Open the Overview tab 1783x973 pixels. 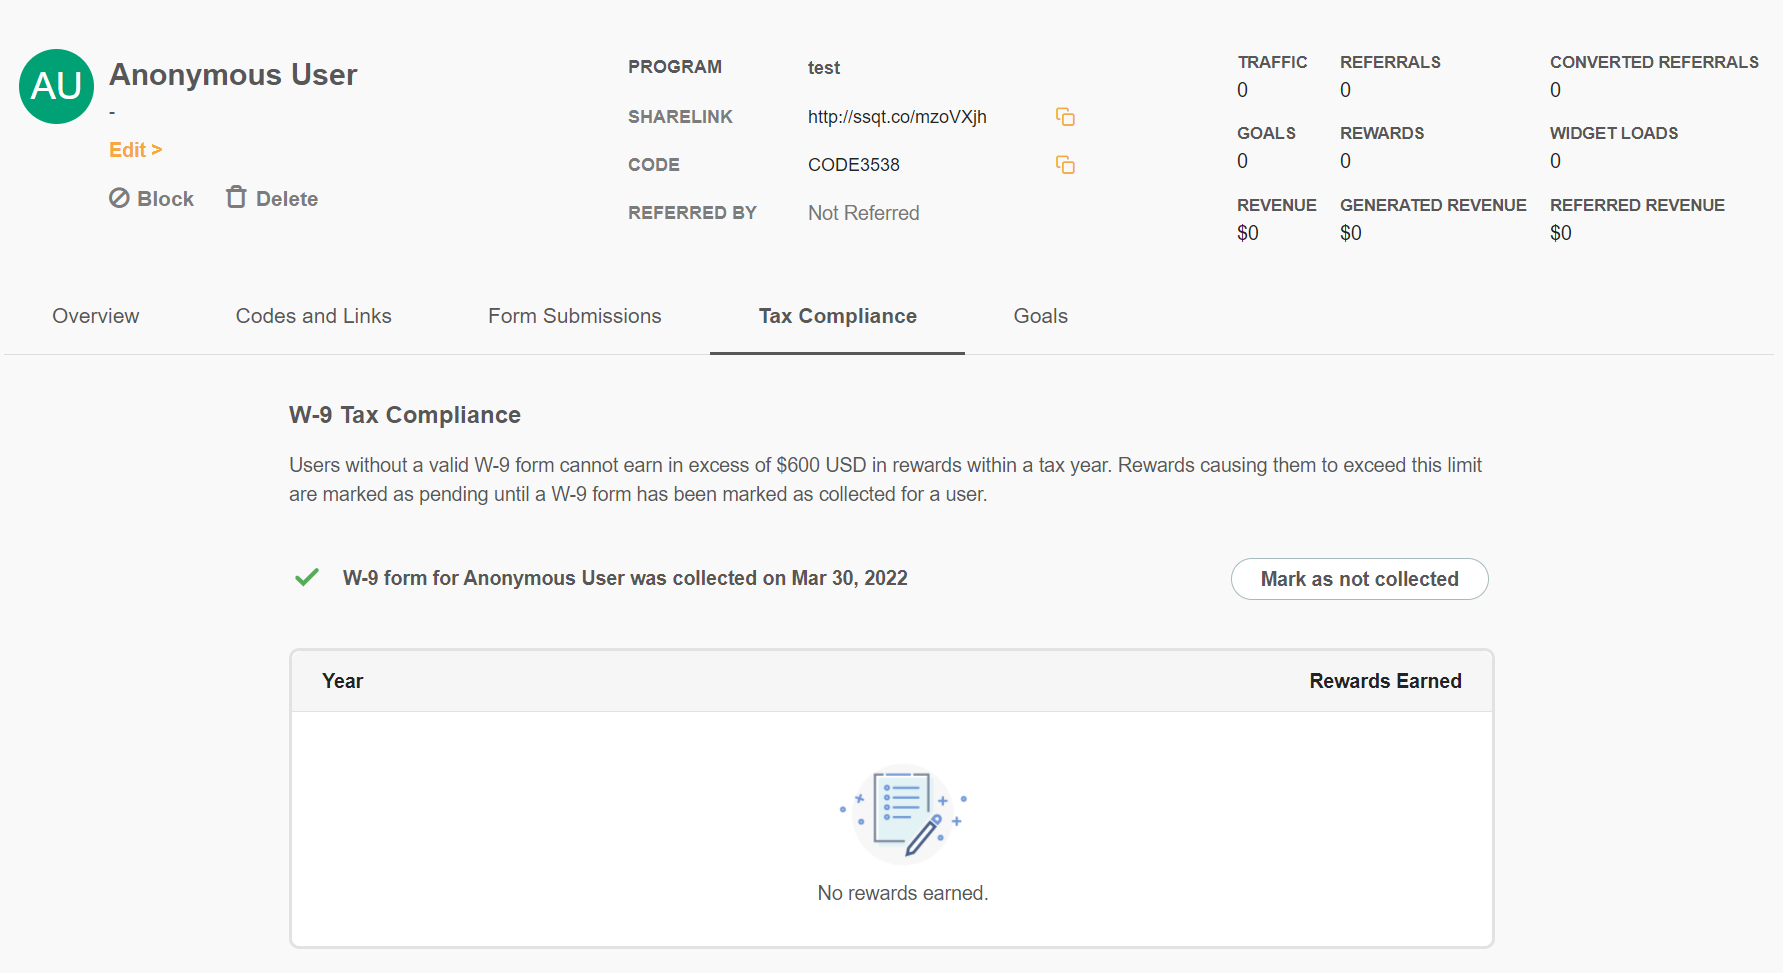tap(96, 316)
